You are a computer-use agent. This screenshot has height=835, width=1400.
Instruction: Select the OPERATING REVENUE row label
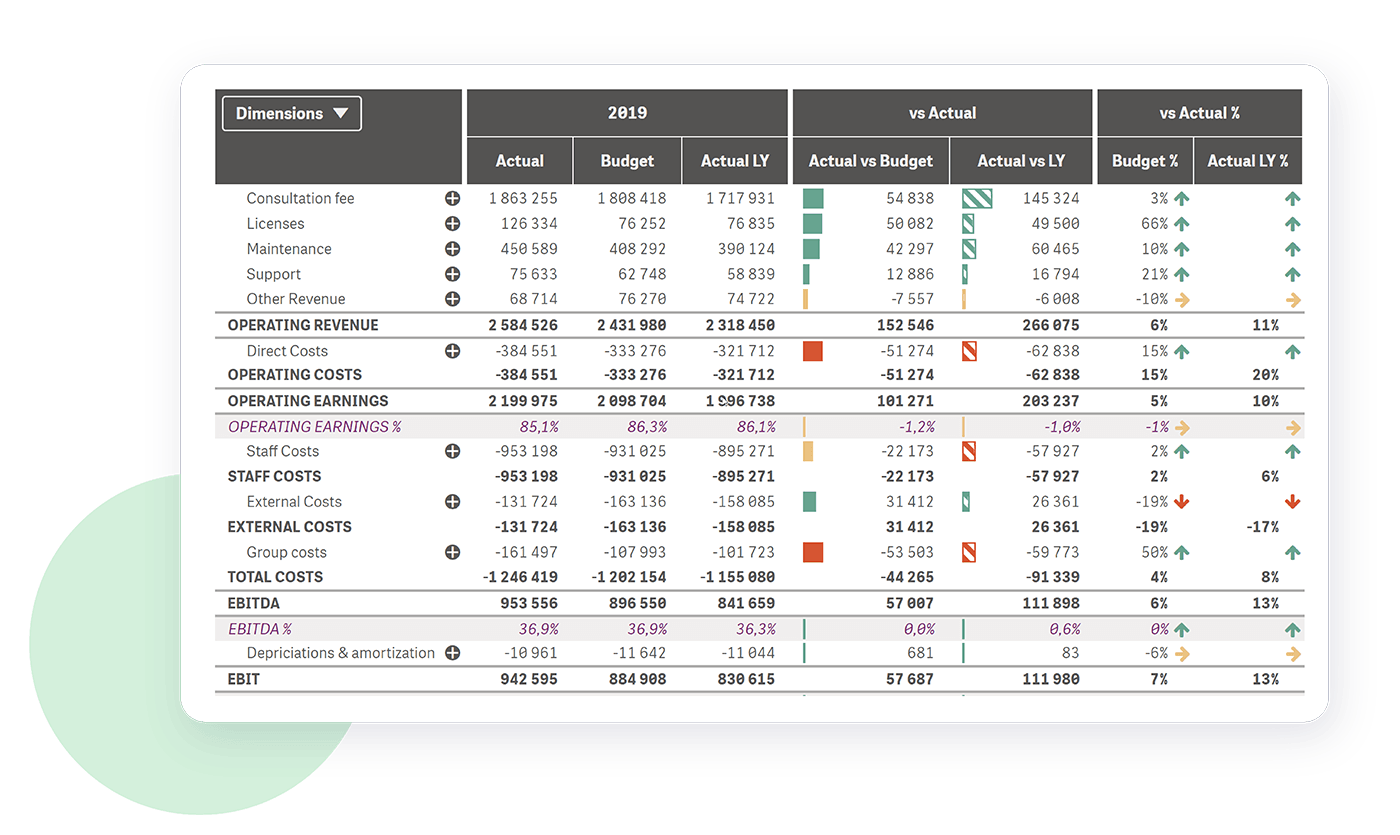tap(303, 325)
